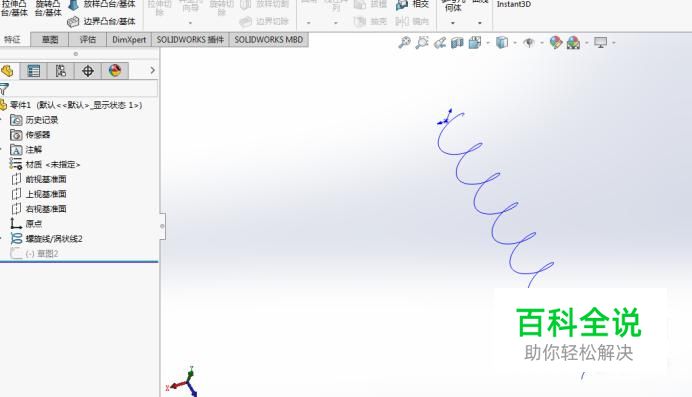Click the Extruded Boss/Base (拉伸凸台/基体) tool
The height and width of the screenshot is (397, 692).
click(14, 8)
